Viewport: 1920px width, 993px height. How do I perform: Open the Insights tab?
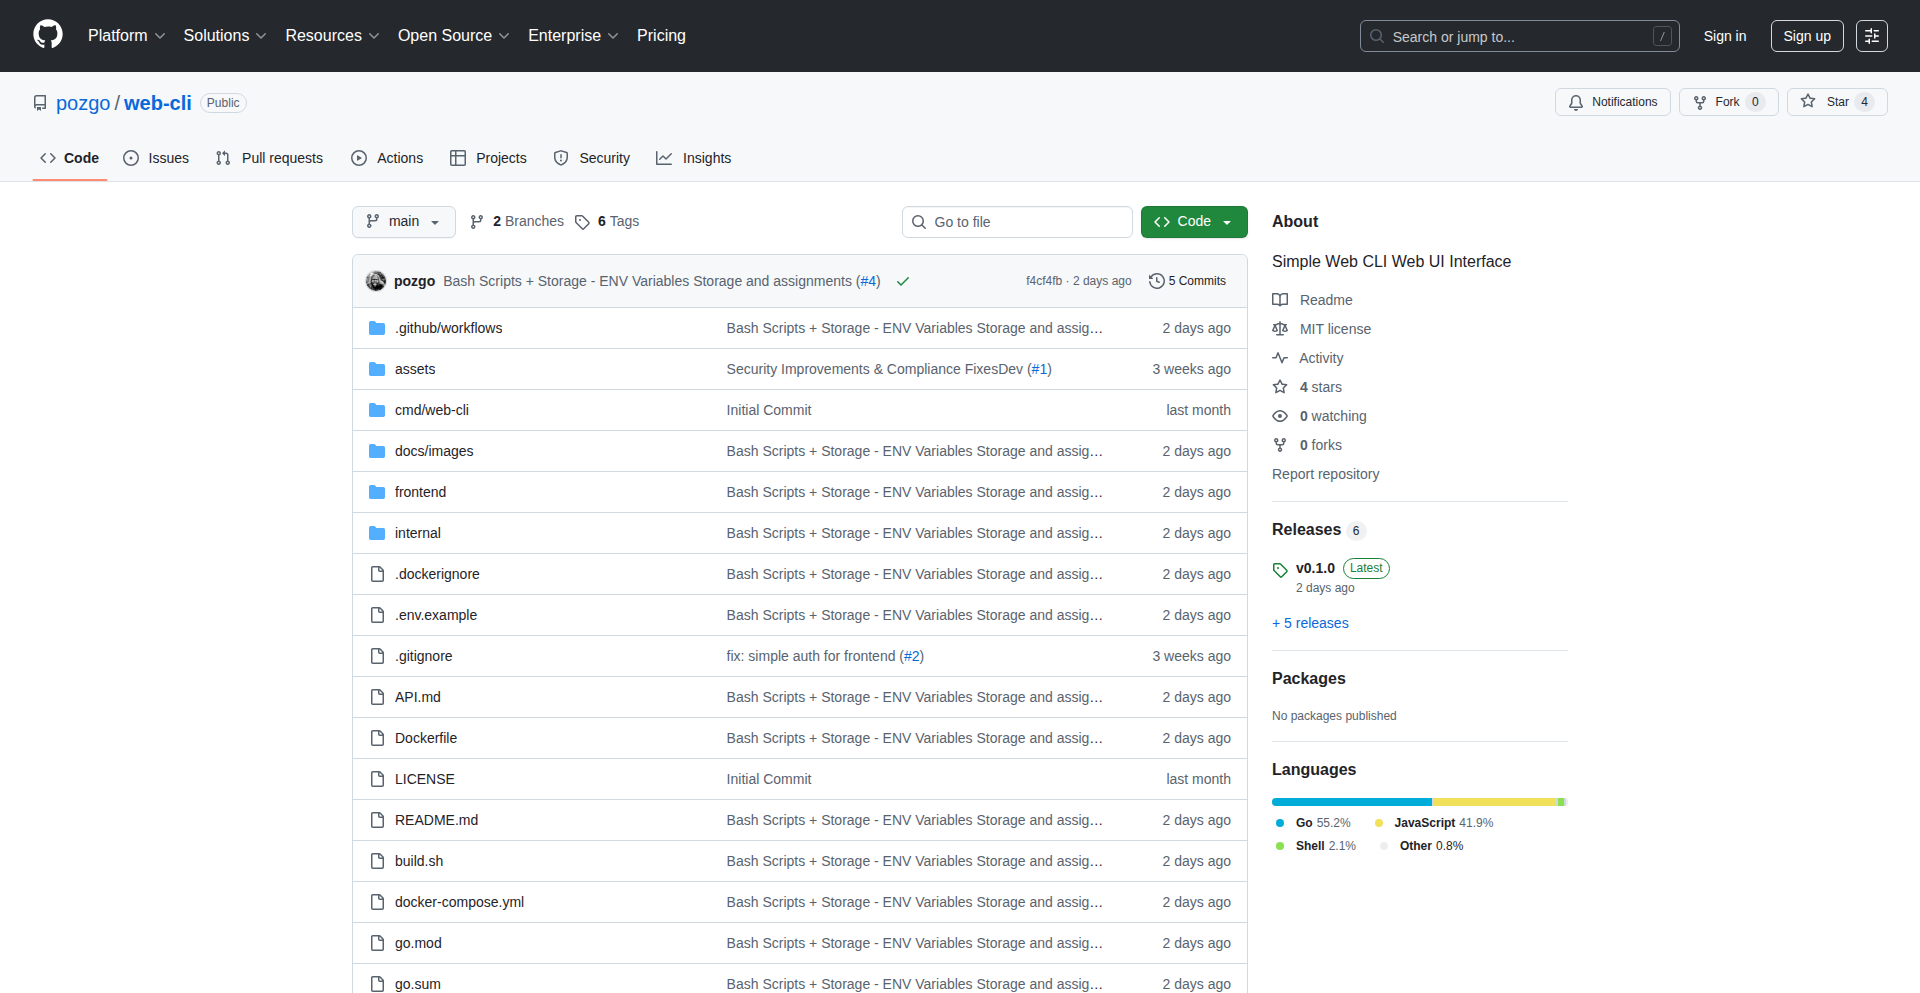694,158
